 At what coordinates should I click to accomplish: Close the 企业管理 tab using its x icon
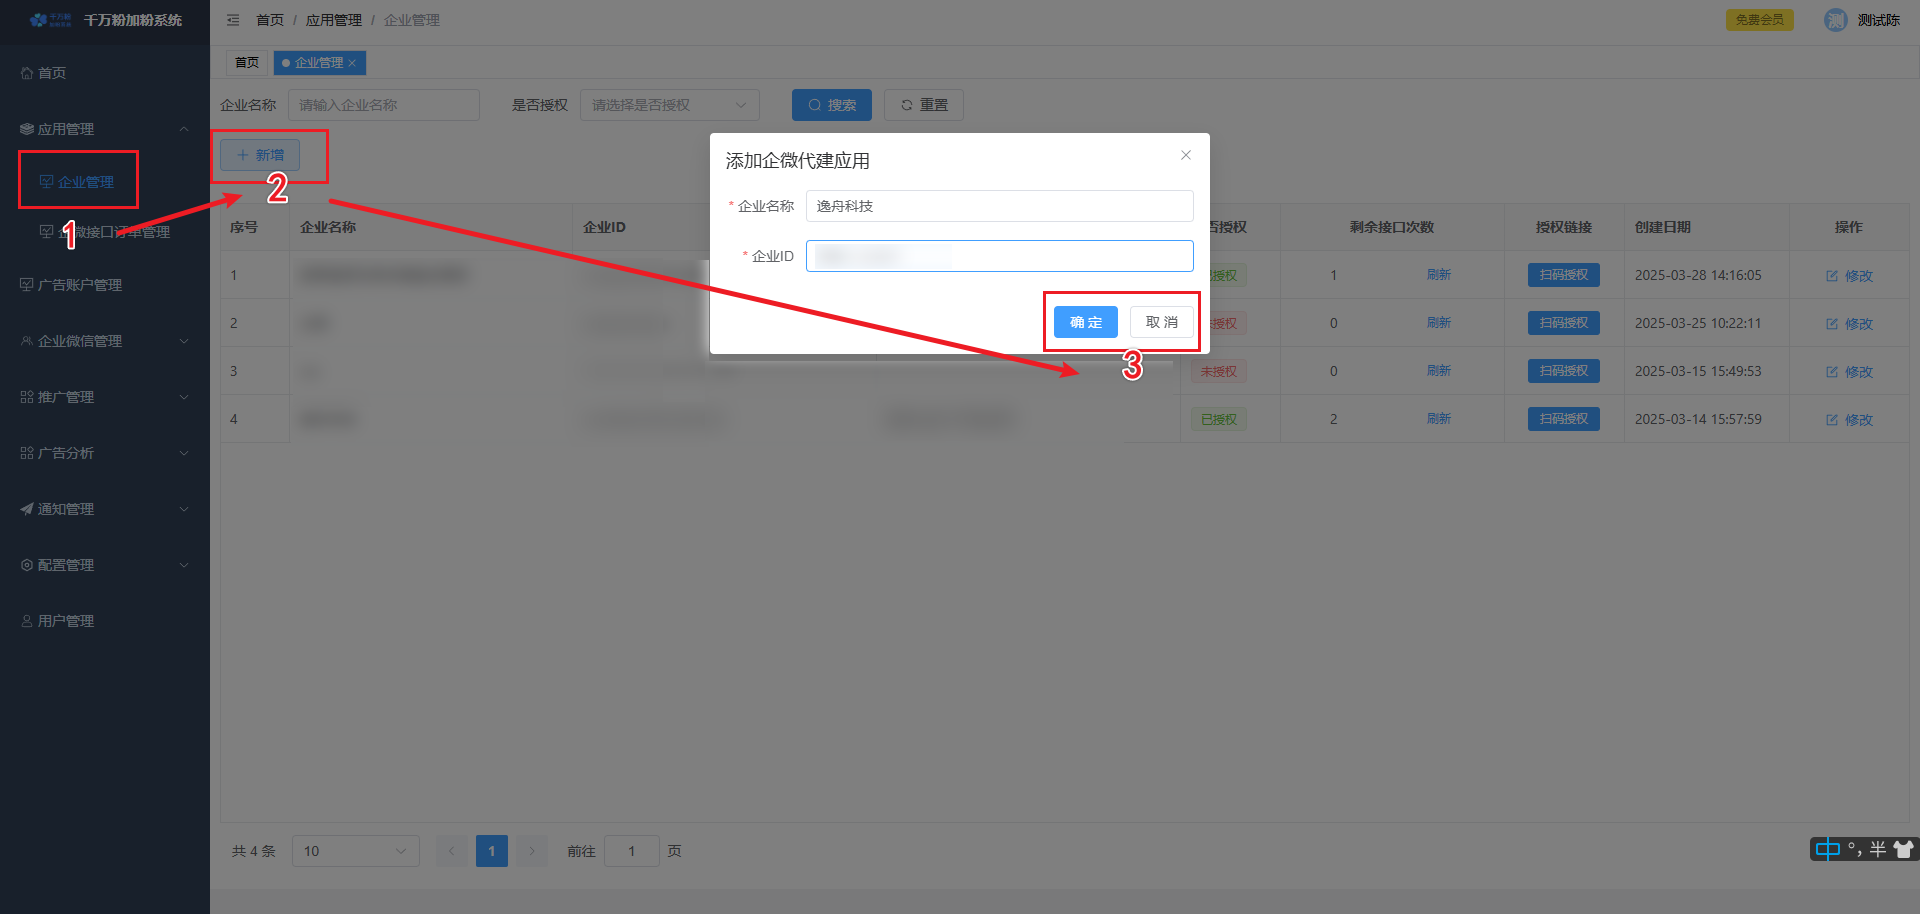click(x=352, y=63)
